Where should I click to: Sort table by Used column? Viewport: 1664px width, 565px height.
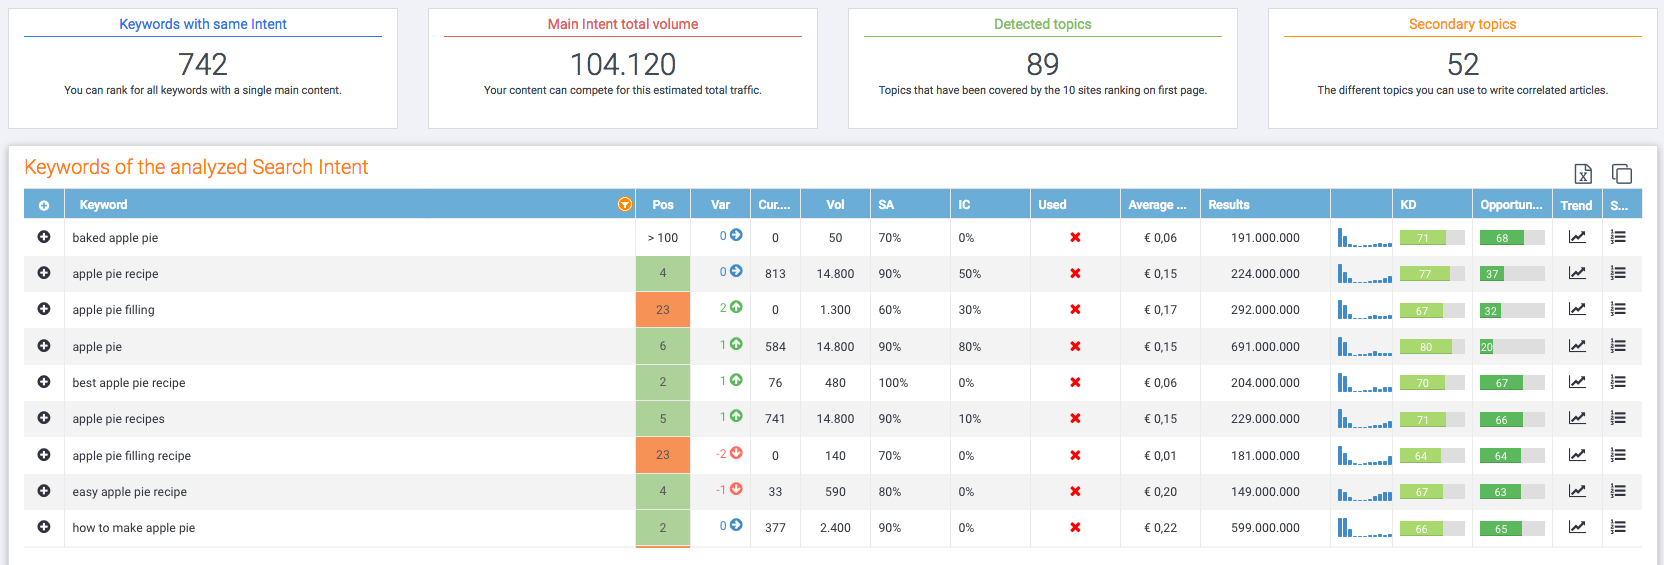tap(1075, 205)
